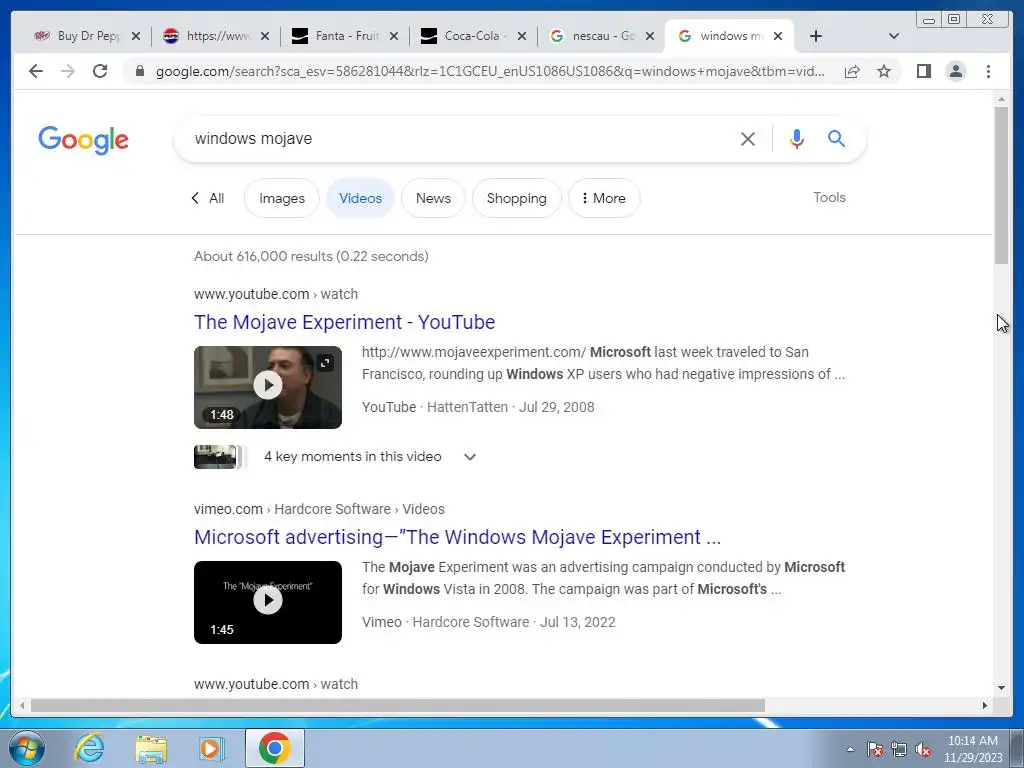This screenshot has width=1024, height=768.
Task: Open a new tab with plus button
Action: pos(816,36)
